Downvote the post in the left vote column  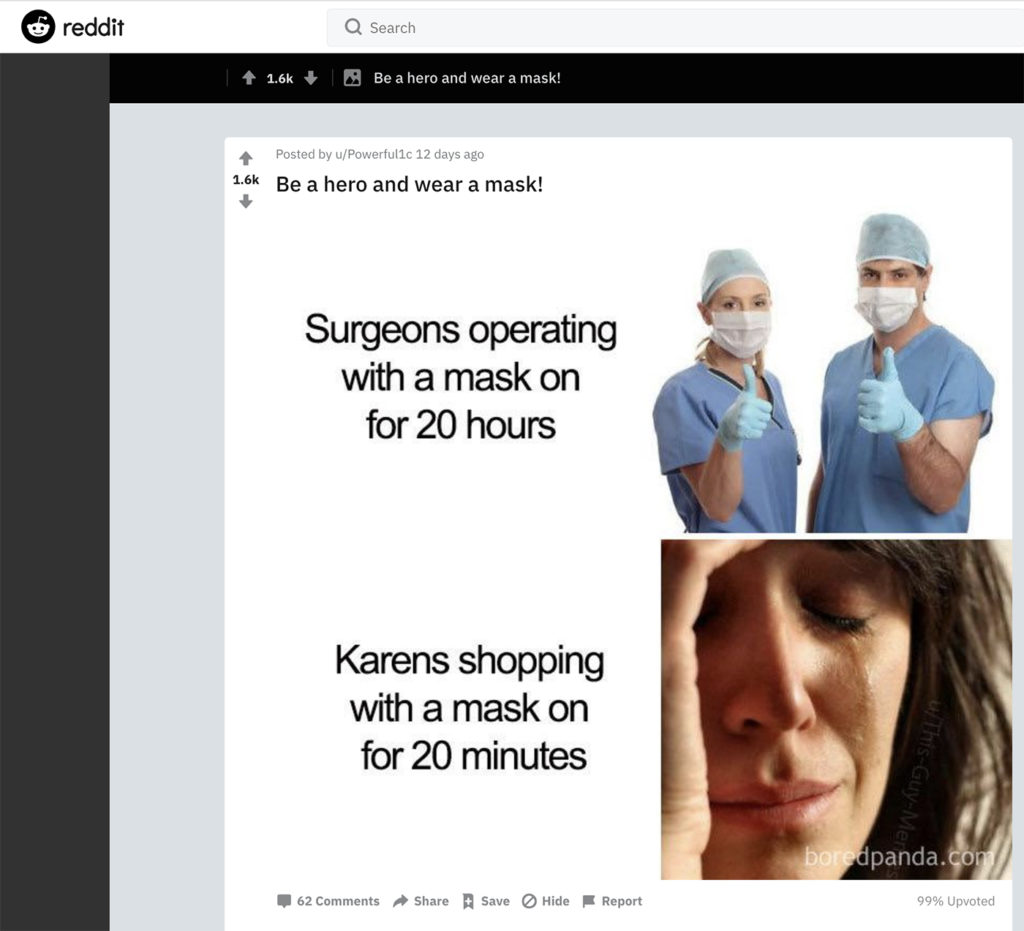click(246, 201)
